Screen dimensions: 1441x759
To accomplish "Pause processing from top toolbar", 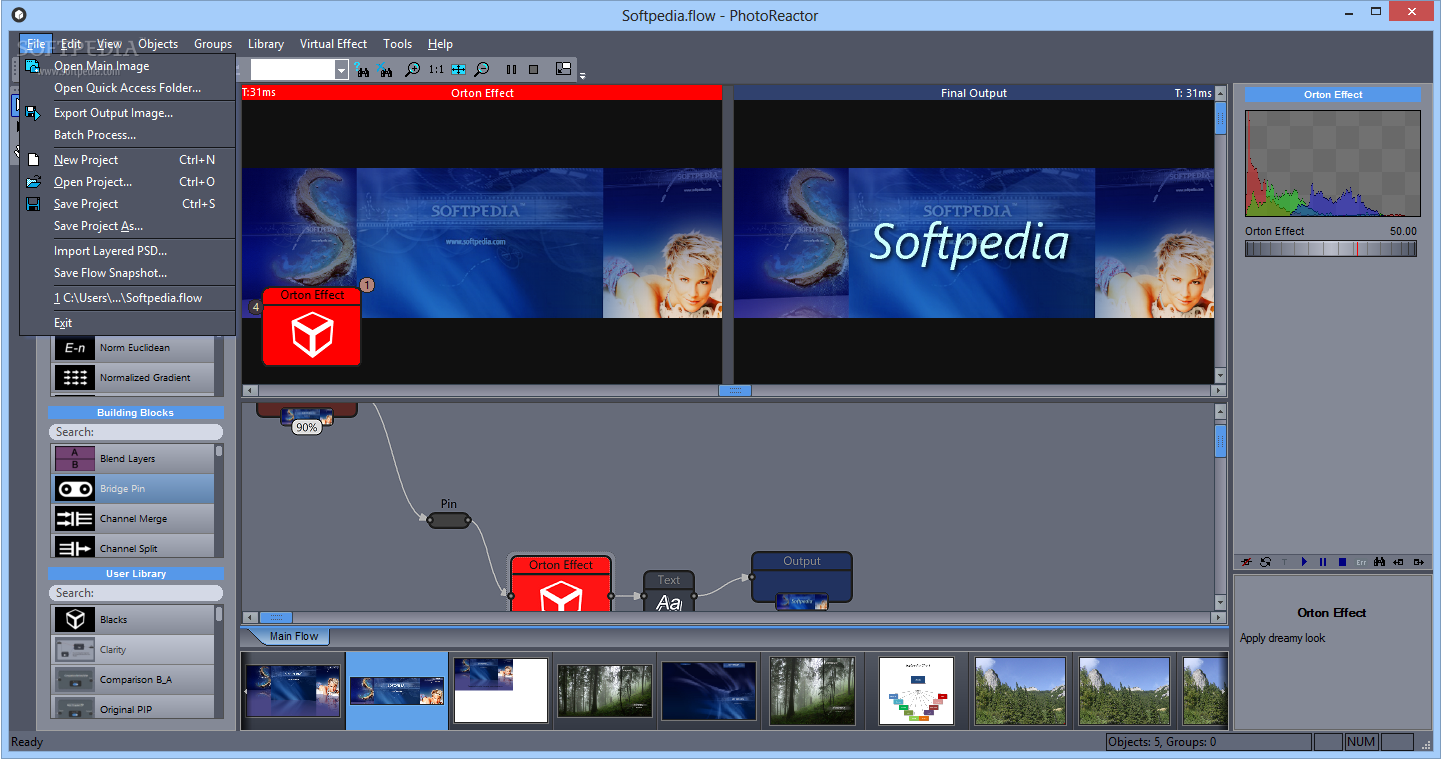I will coord(511,70).
